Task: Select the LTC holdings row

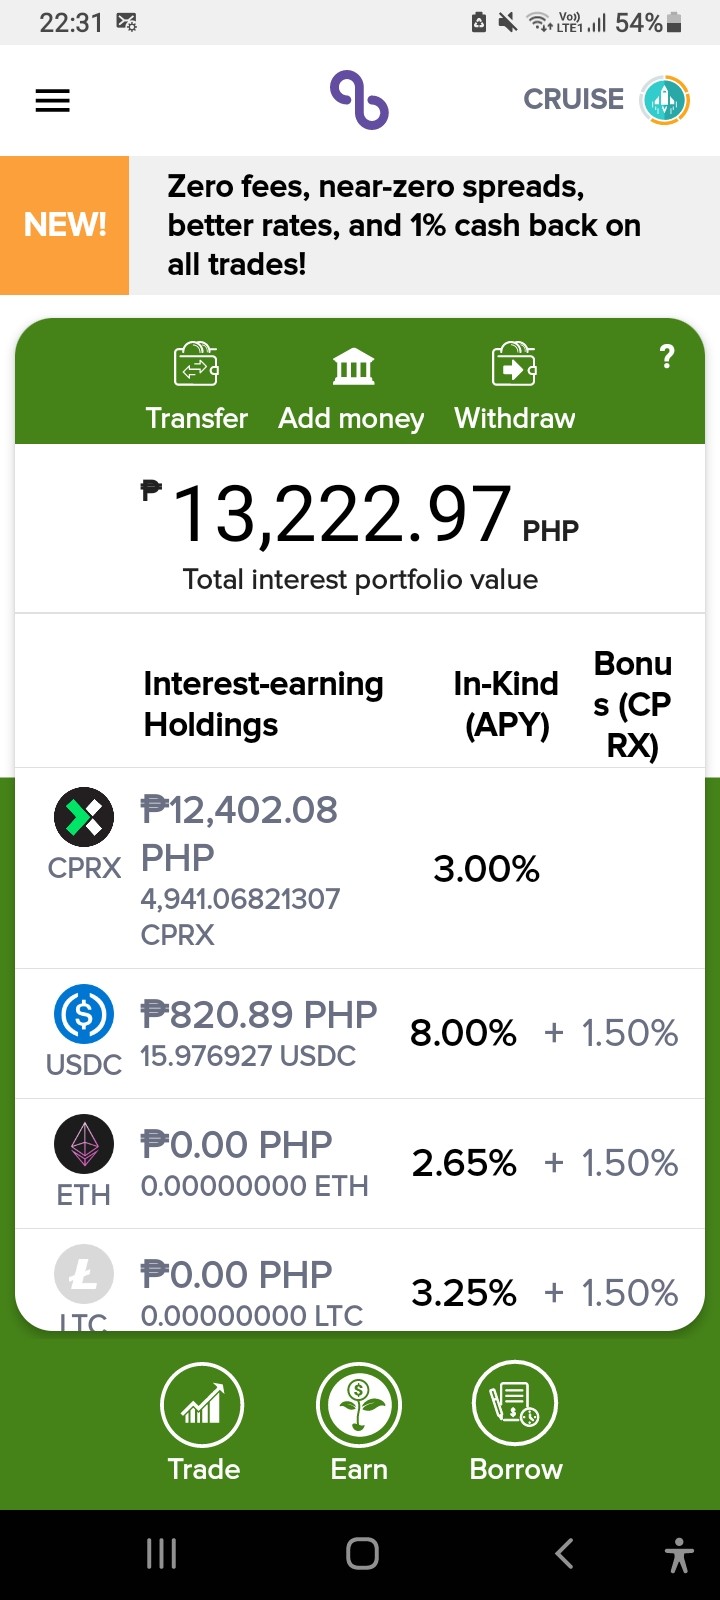Action: pos(360,1280)
